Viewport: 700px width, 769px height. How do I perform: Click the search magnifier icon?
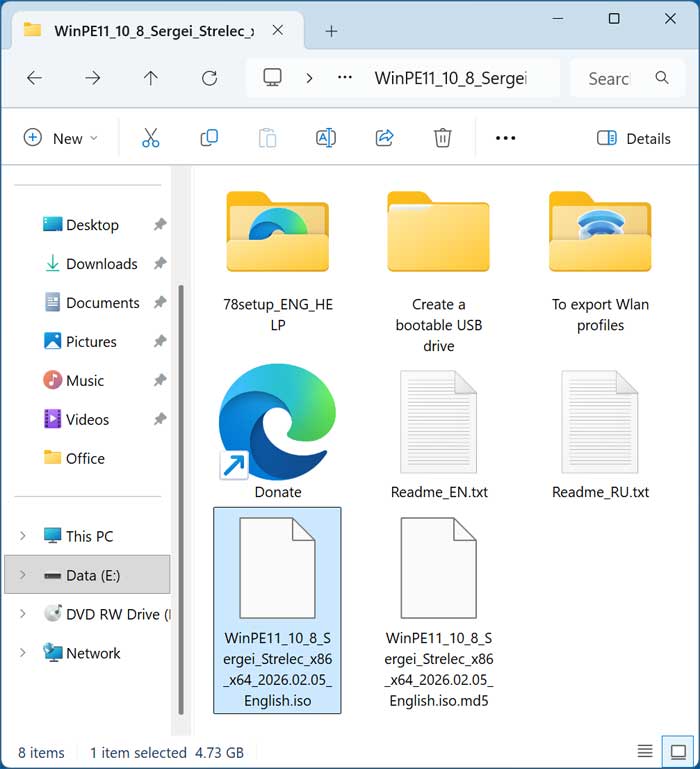(x=662, y=77)
